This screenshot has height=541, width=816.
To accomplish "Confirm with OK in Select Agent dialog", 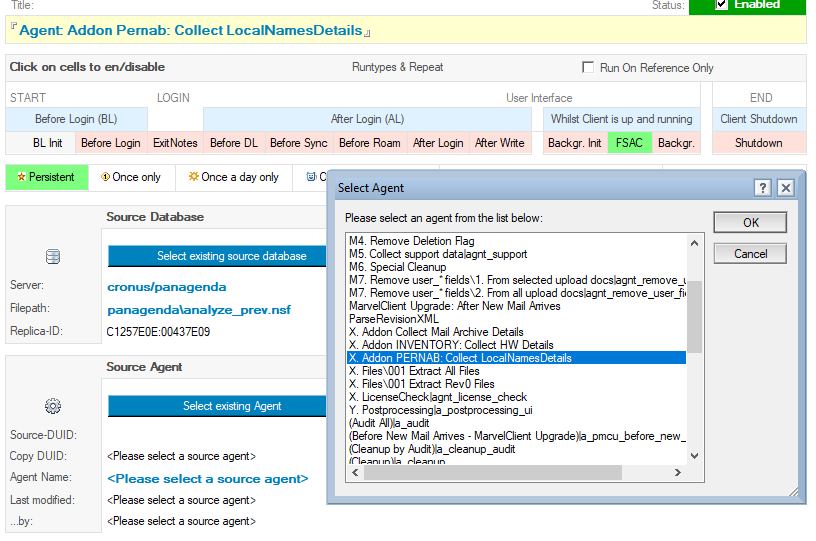I will (750, 223).
